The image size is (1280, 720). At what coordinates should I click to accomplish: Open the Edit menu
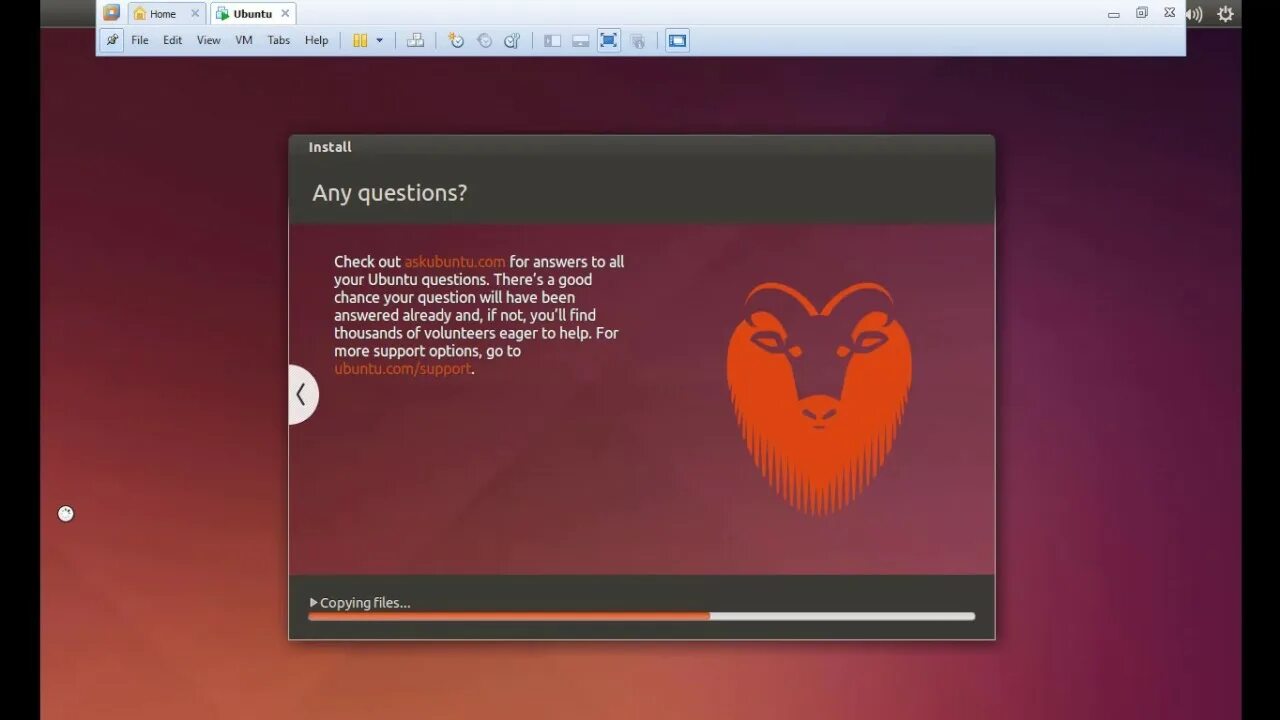pyautogui.click(x=173, y=40)
